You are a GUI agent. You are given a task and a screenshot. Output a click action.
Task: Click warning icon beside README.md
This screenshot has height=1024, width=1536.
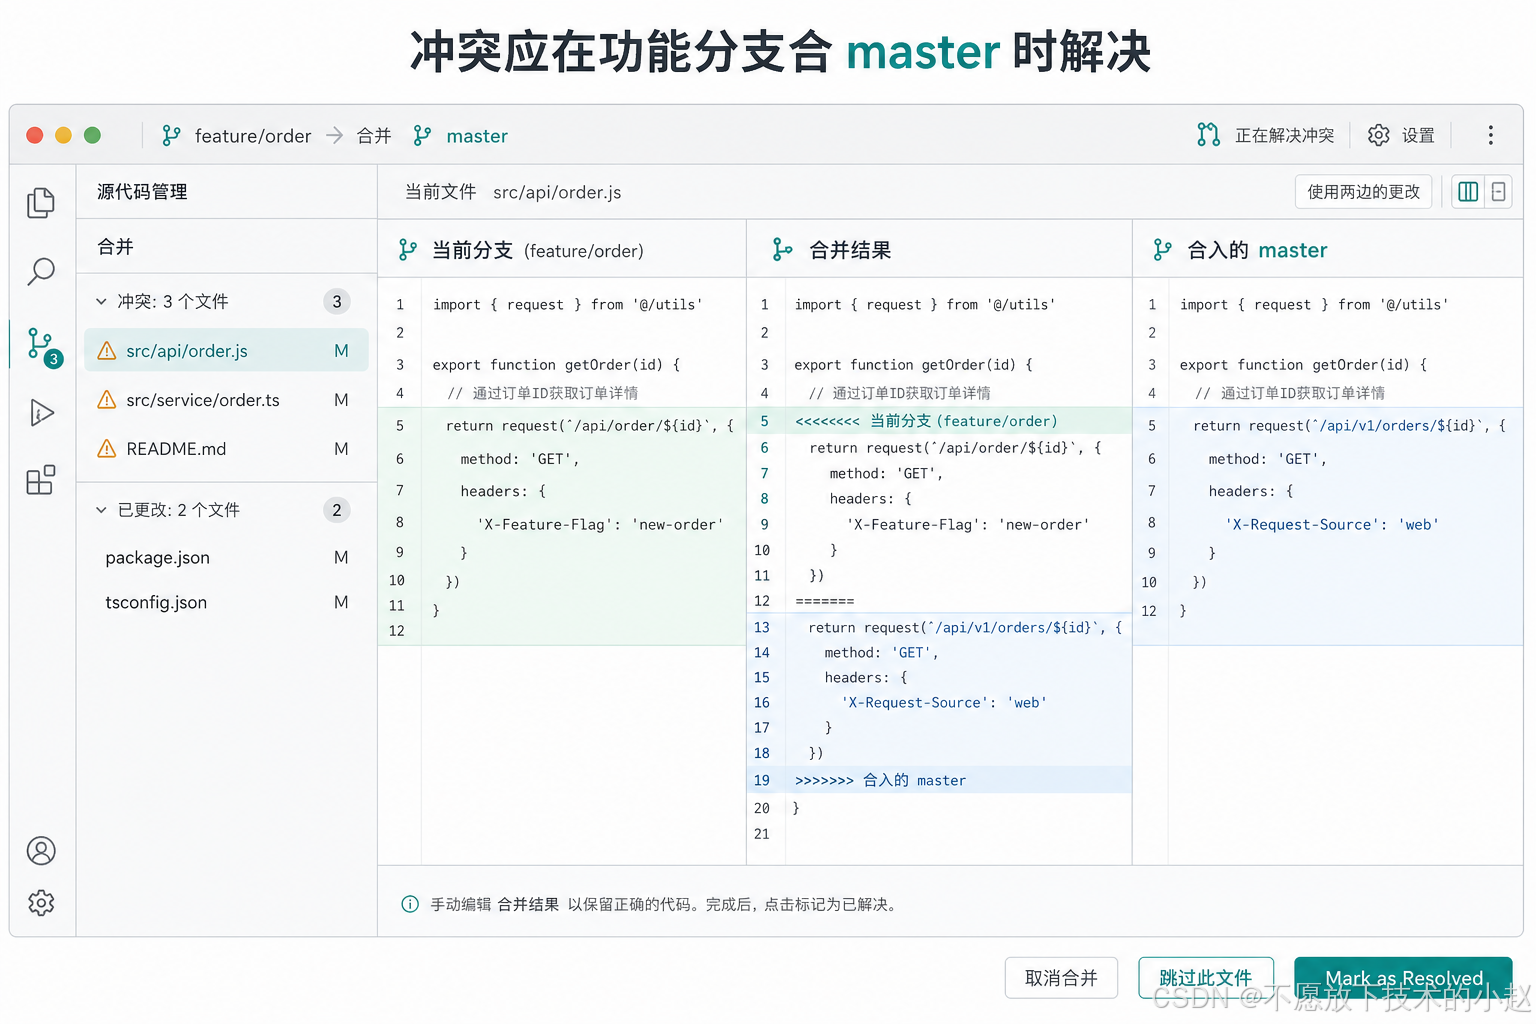tap(106, 449)
